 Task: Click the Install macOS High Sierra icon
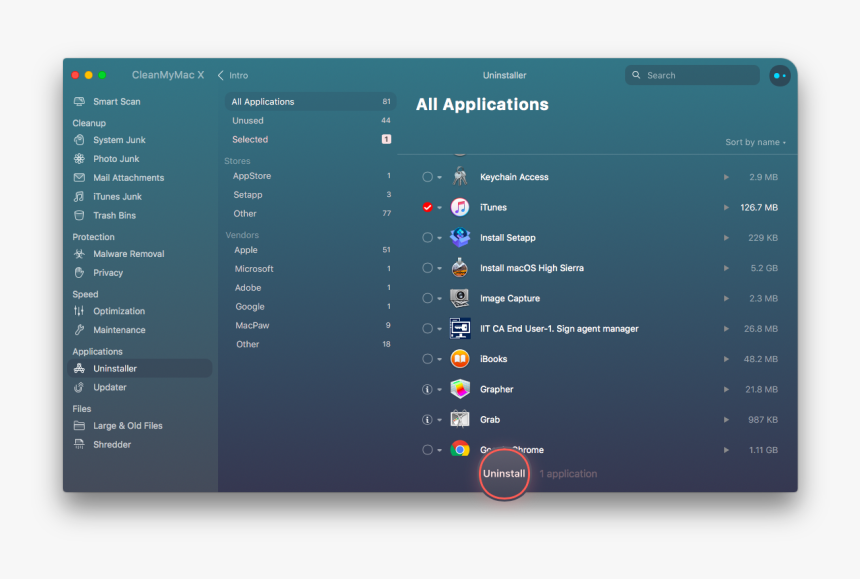click(460, 268)
